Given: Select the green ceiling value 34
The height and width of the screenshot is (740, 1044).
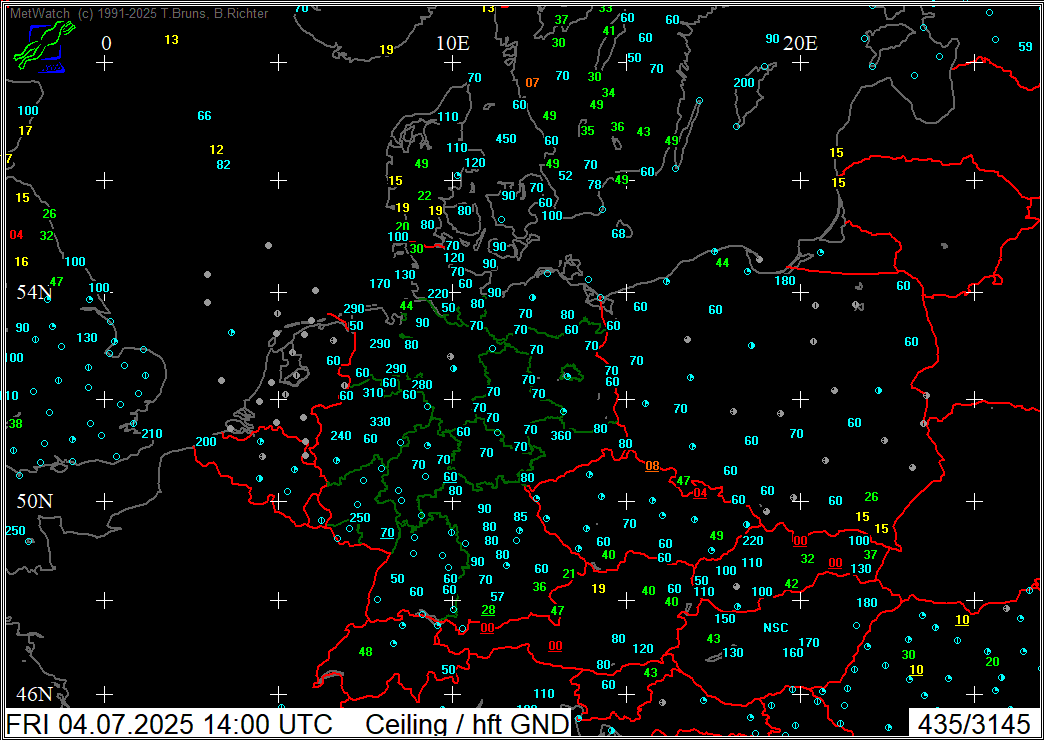Looking at the screenshot, I should pos(609,93).
